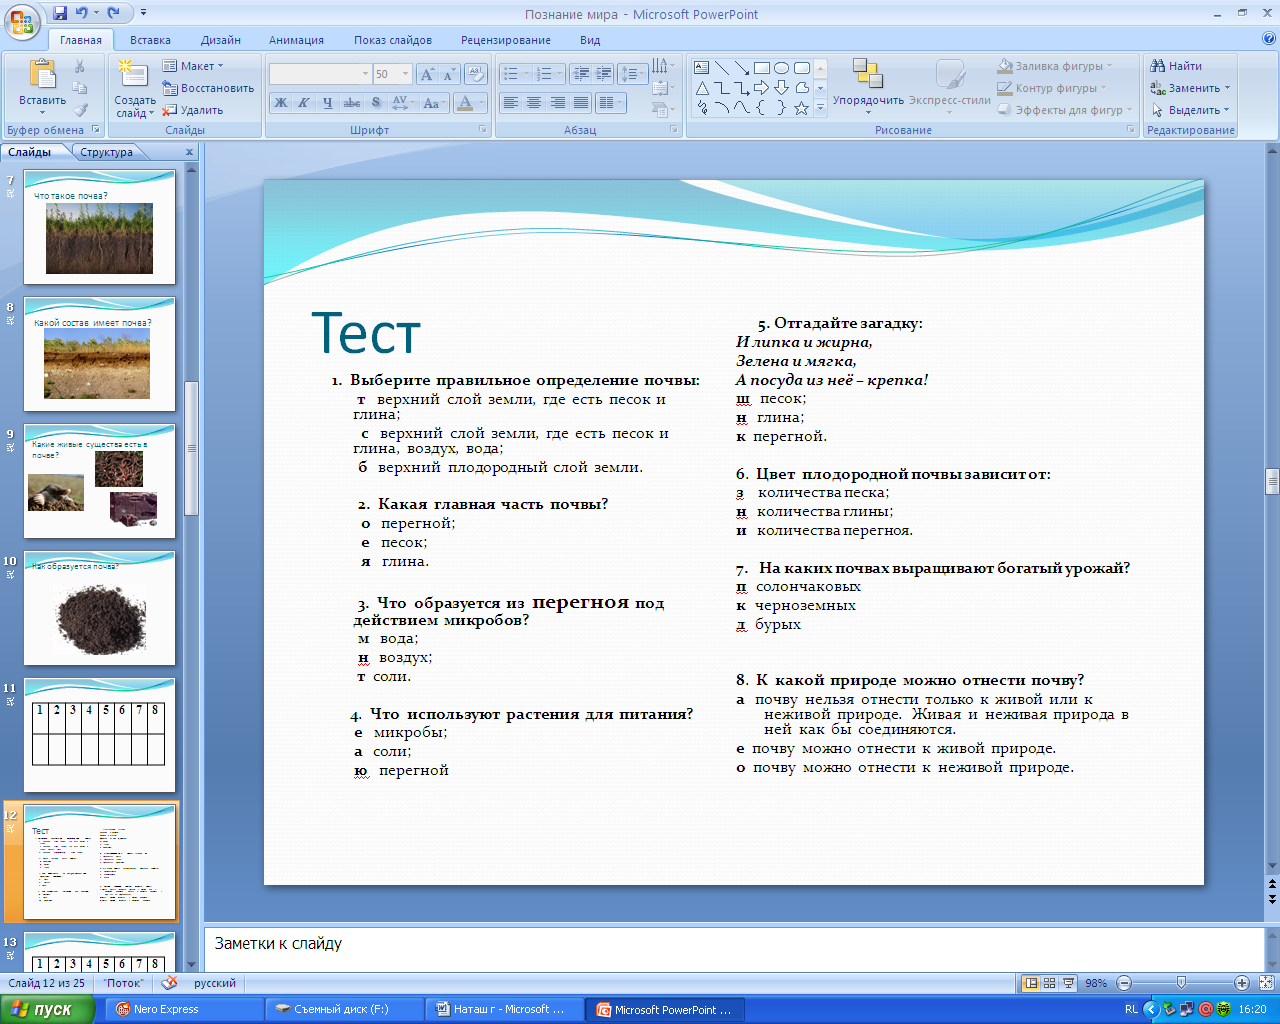This screenshot has height=1024, width=1280.
Task: Center align text
Action: [534, 102]
